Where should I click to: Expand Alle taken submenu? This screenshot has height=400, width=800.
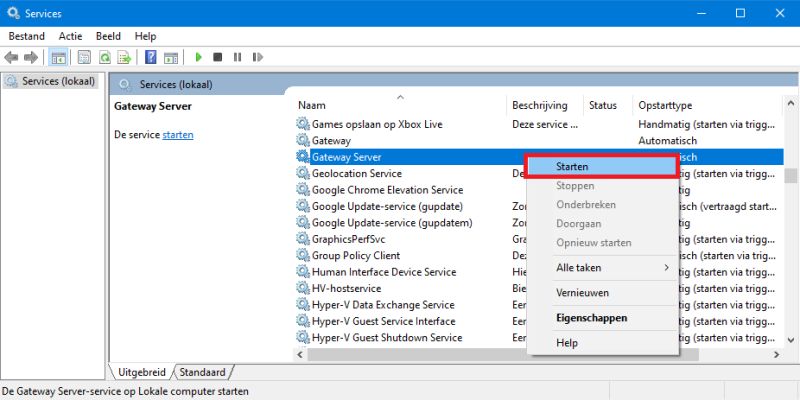tap(602, 268)
